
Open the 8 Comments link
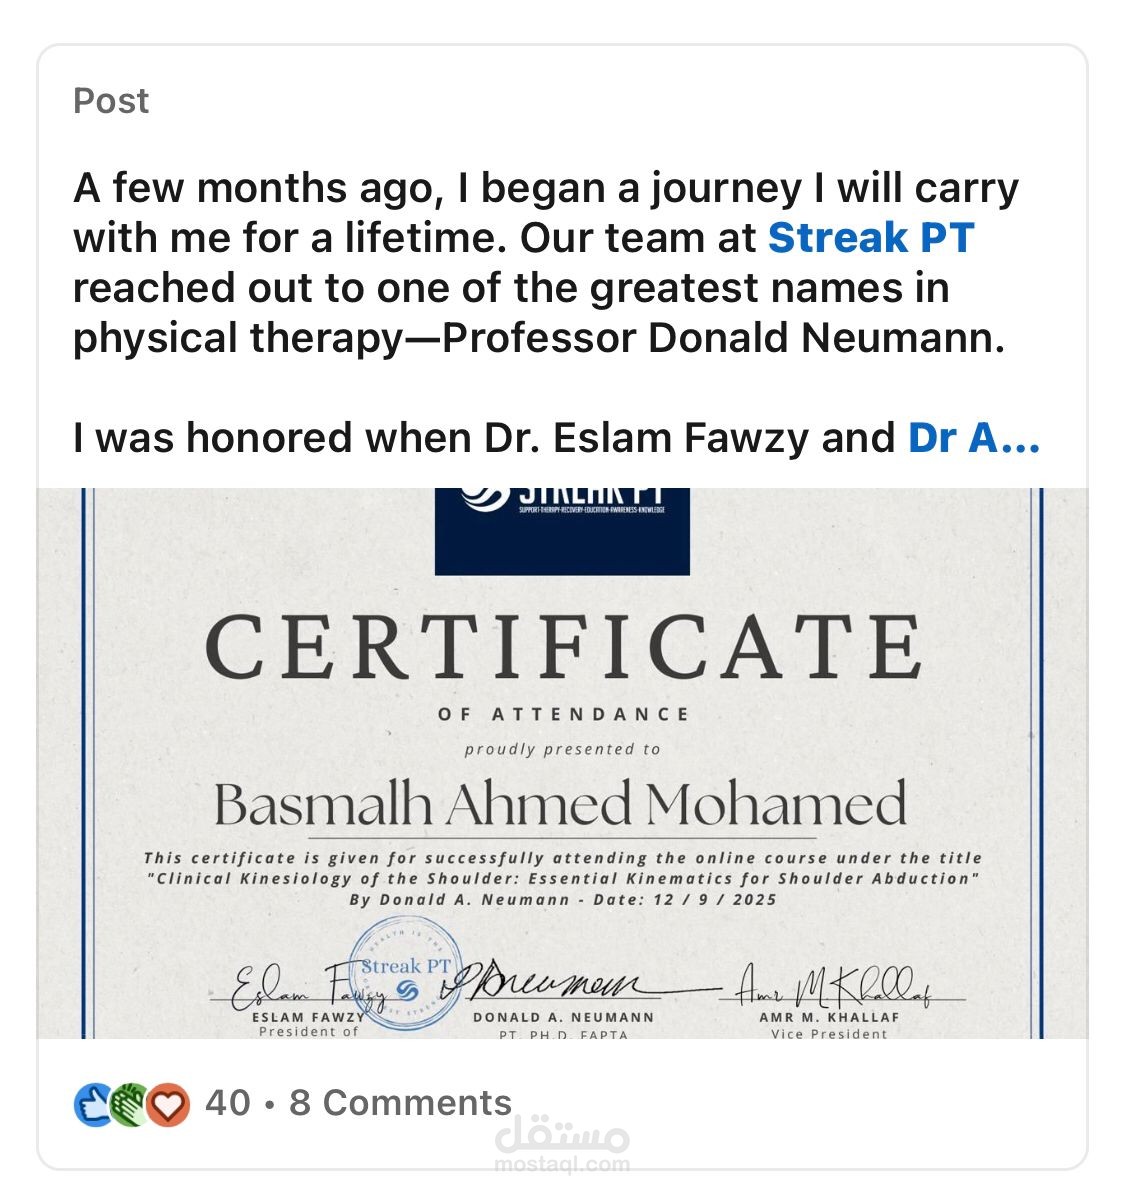click(400, 1103)
